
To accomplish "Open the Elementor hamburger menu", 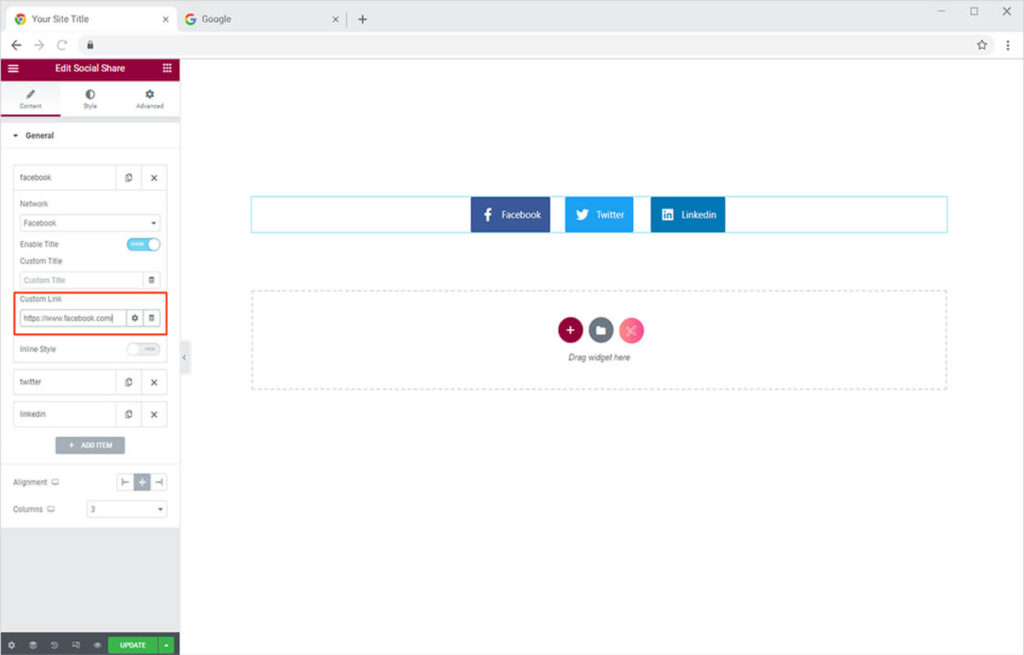I will tap(13, 68).
